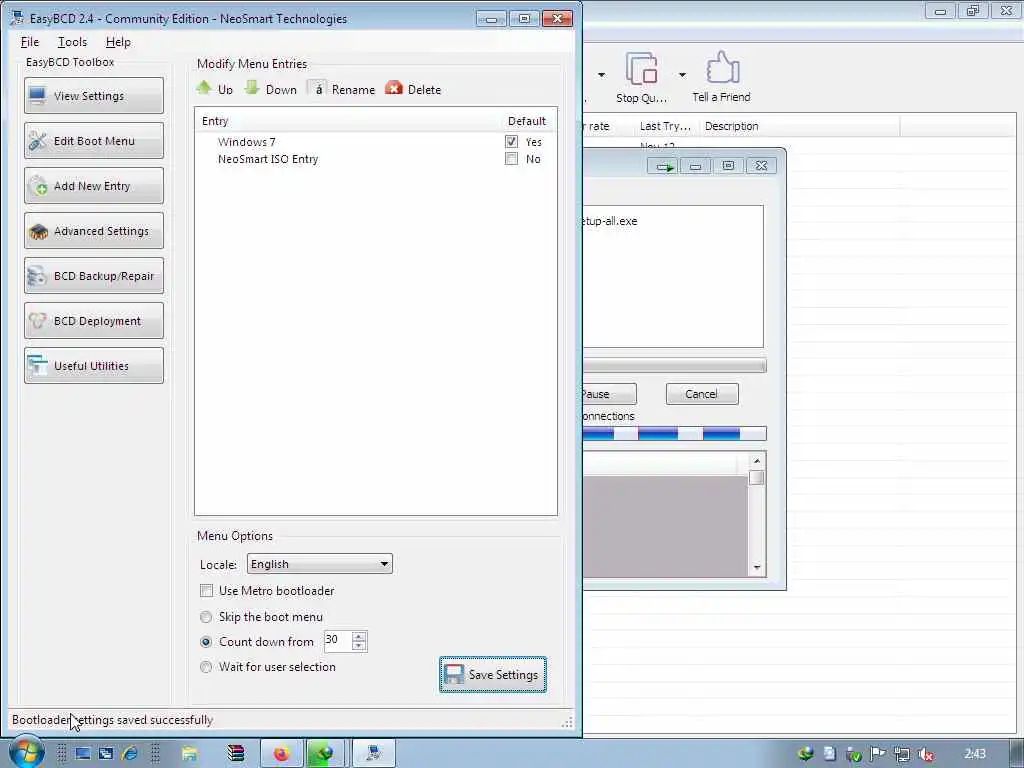Open the File menu
Image resolution: width=1024 pixels, height=768 pixels.
coord(30,42)
